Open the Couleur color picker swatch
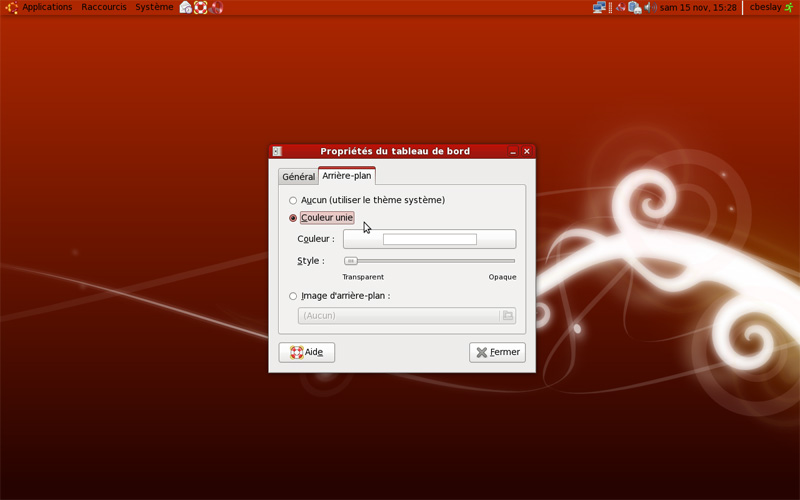 (430, 239)
